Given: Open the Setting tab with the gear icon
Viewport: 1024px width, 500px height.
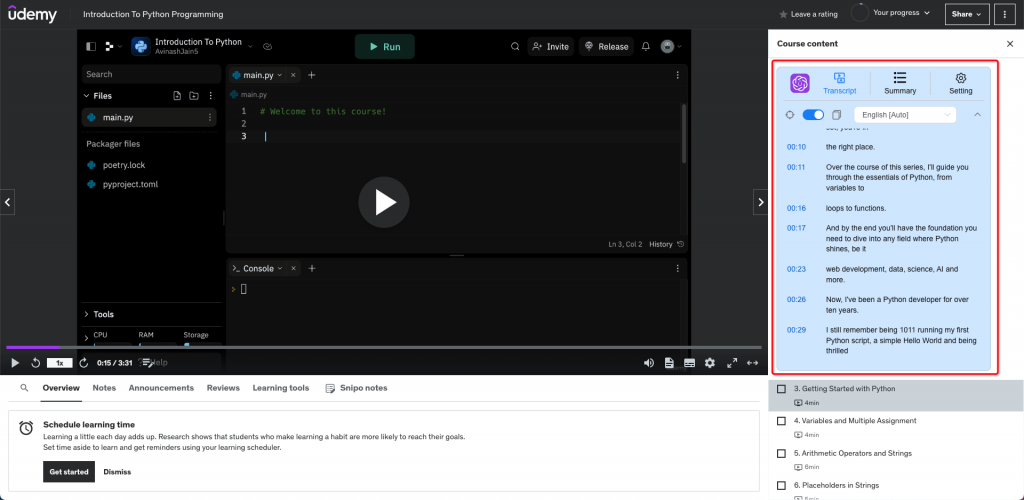Looking at the screenshot, I should pyautogui.click(x=961, y=84).
